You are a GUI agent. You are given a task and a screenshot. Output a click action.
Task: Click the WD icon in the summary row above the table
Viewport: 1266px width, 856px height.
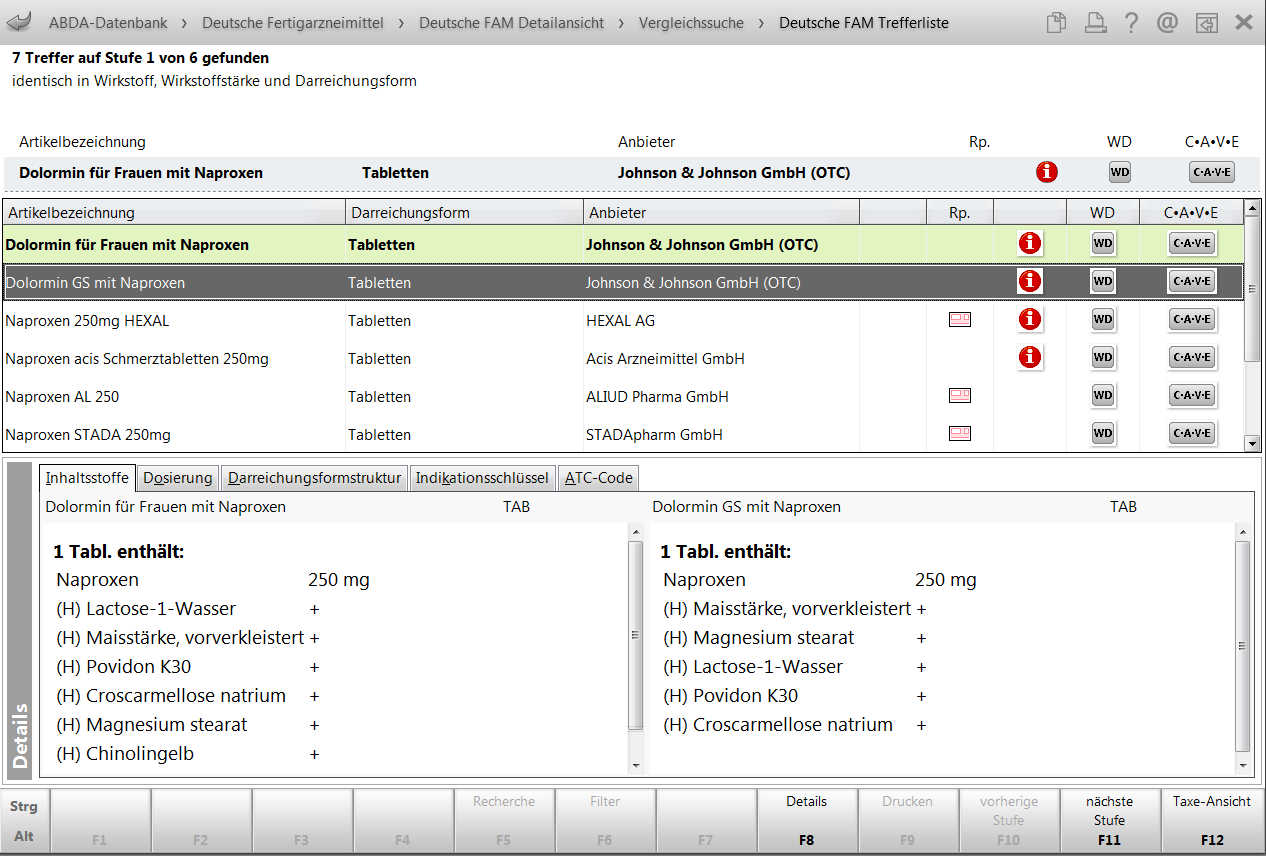click(1119, 172)
